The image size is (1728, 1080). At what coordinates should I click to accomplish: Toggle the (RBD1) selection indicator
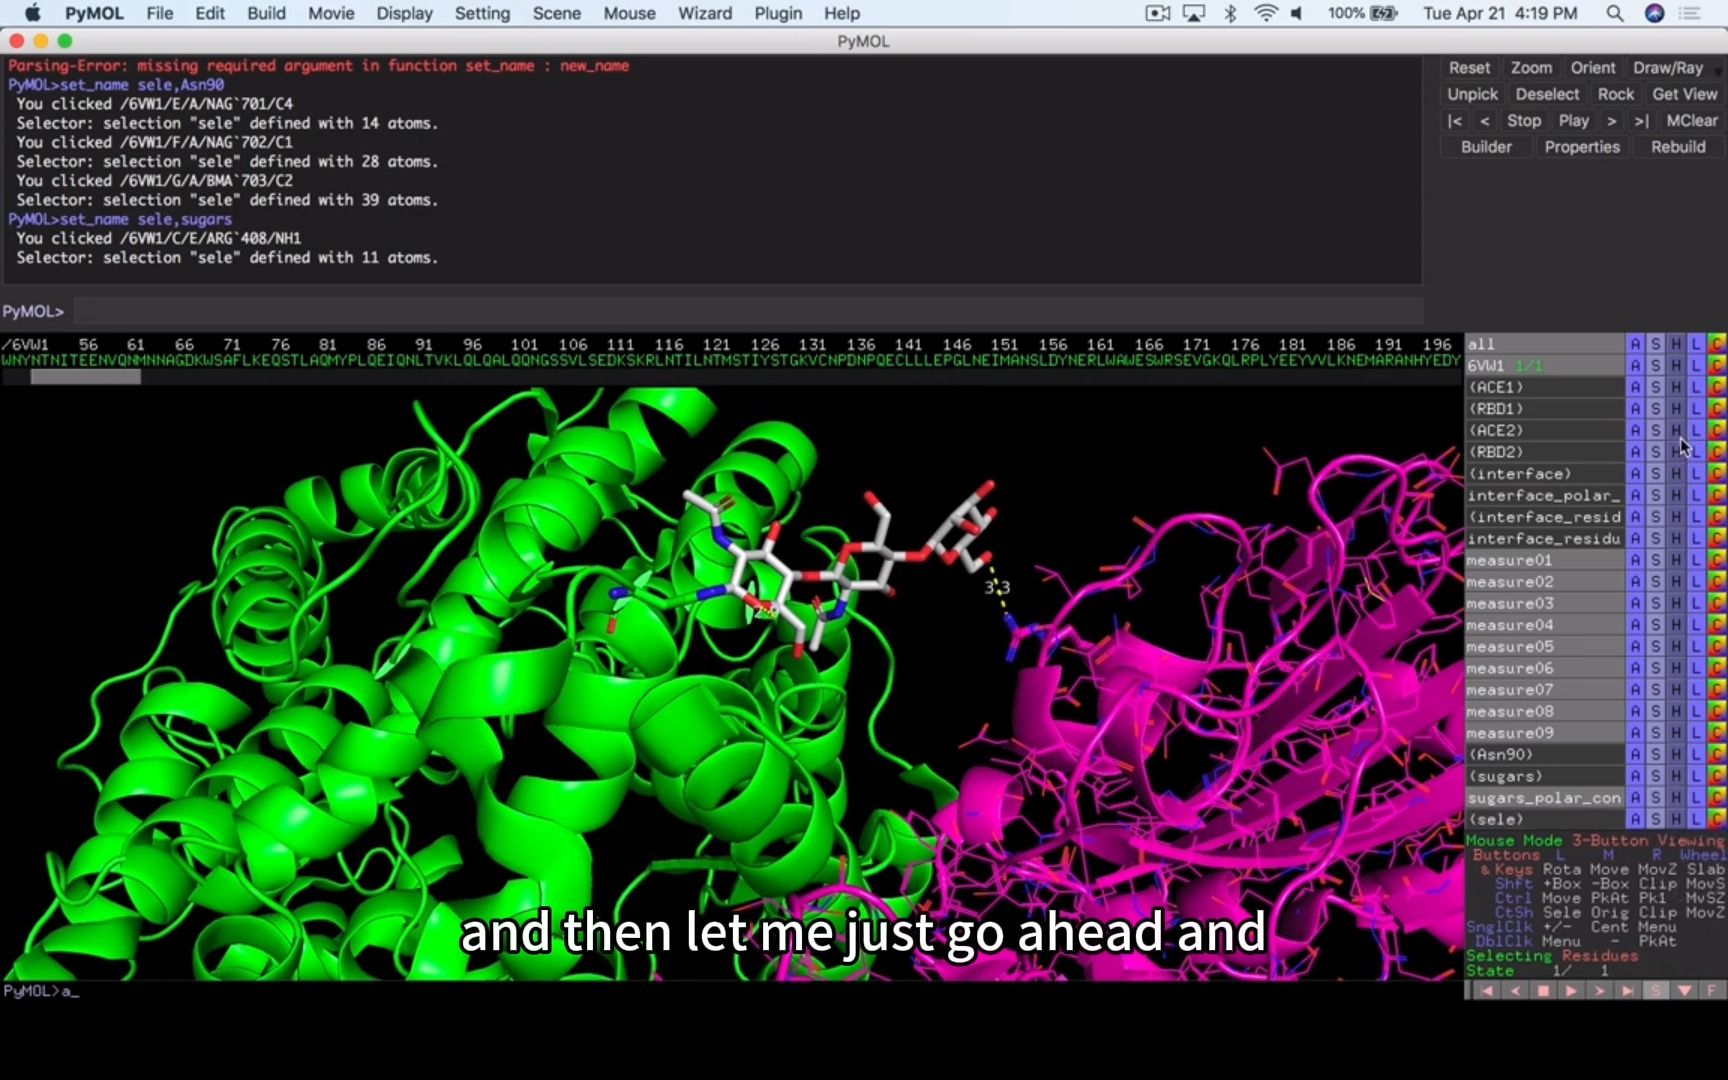coord(1544,408)
